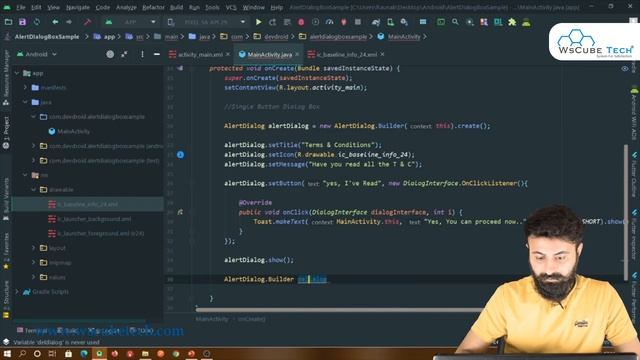640x360 pixels.
Task: Expand the mipmap folder
Action: 34,263
